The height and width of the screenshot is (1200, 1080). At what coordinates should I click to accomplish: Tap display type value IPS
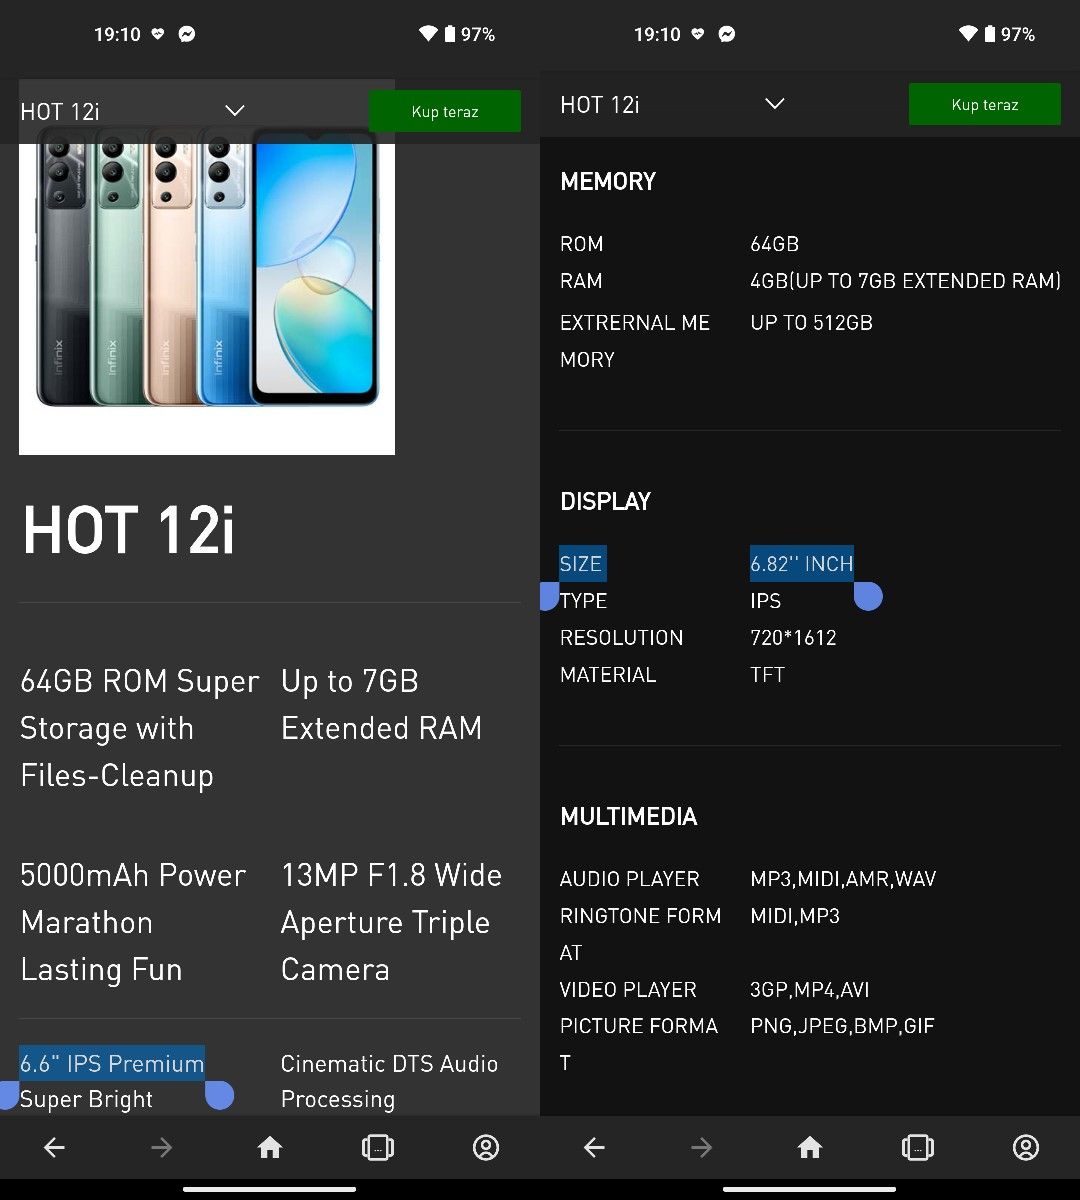click(766, 601)
